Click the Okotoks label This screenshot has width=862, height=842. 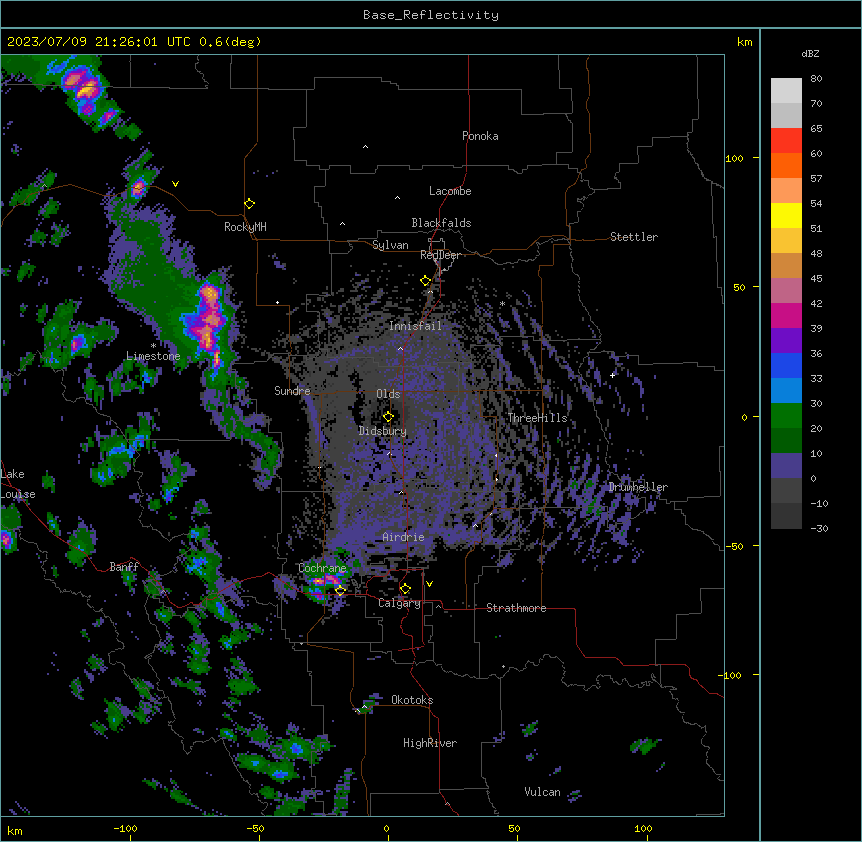pyautogui.click(x=412, y=700)
